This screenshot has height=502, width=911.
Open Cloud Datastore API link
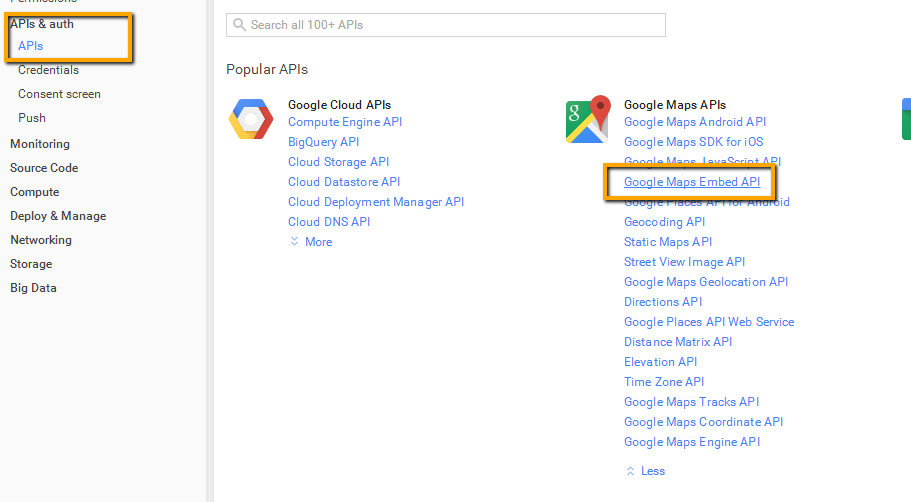point(344,182)
